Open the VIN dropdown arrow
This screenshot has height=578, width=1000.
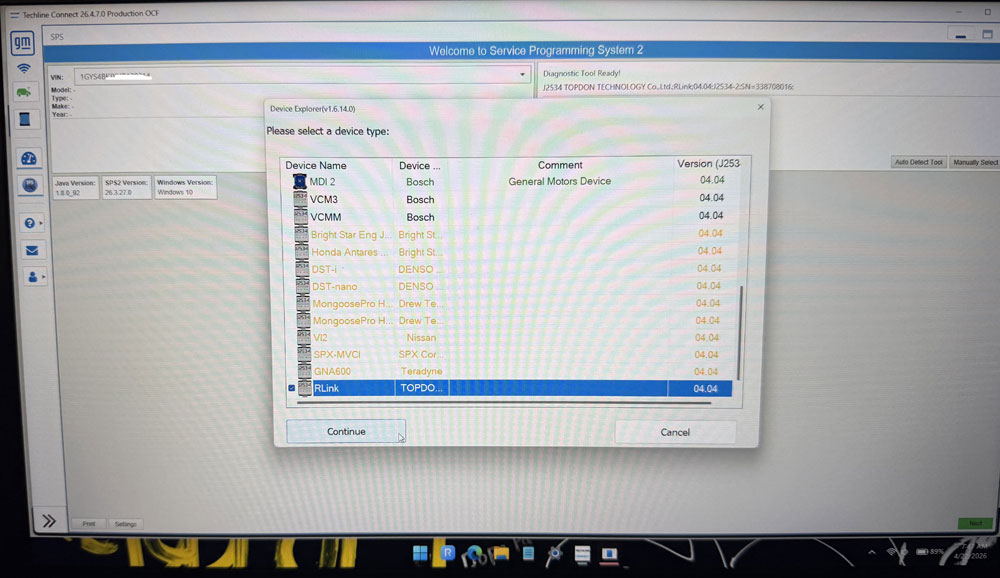[522, 75]
